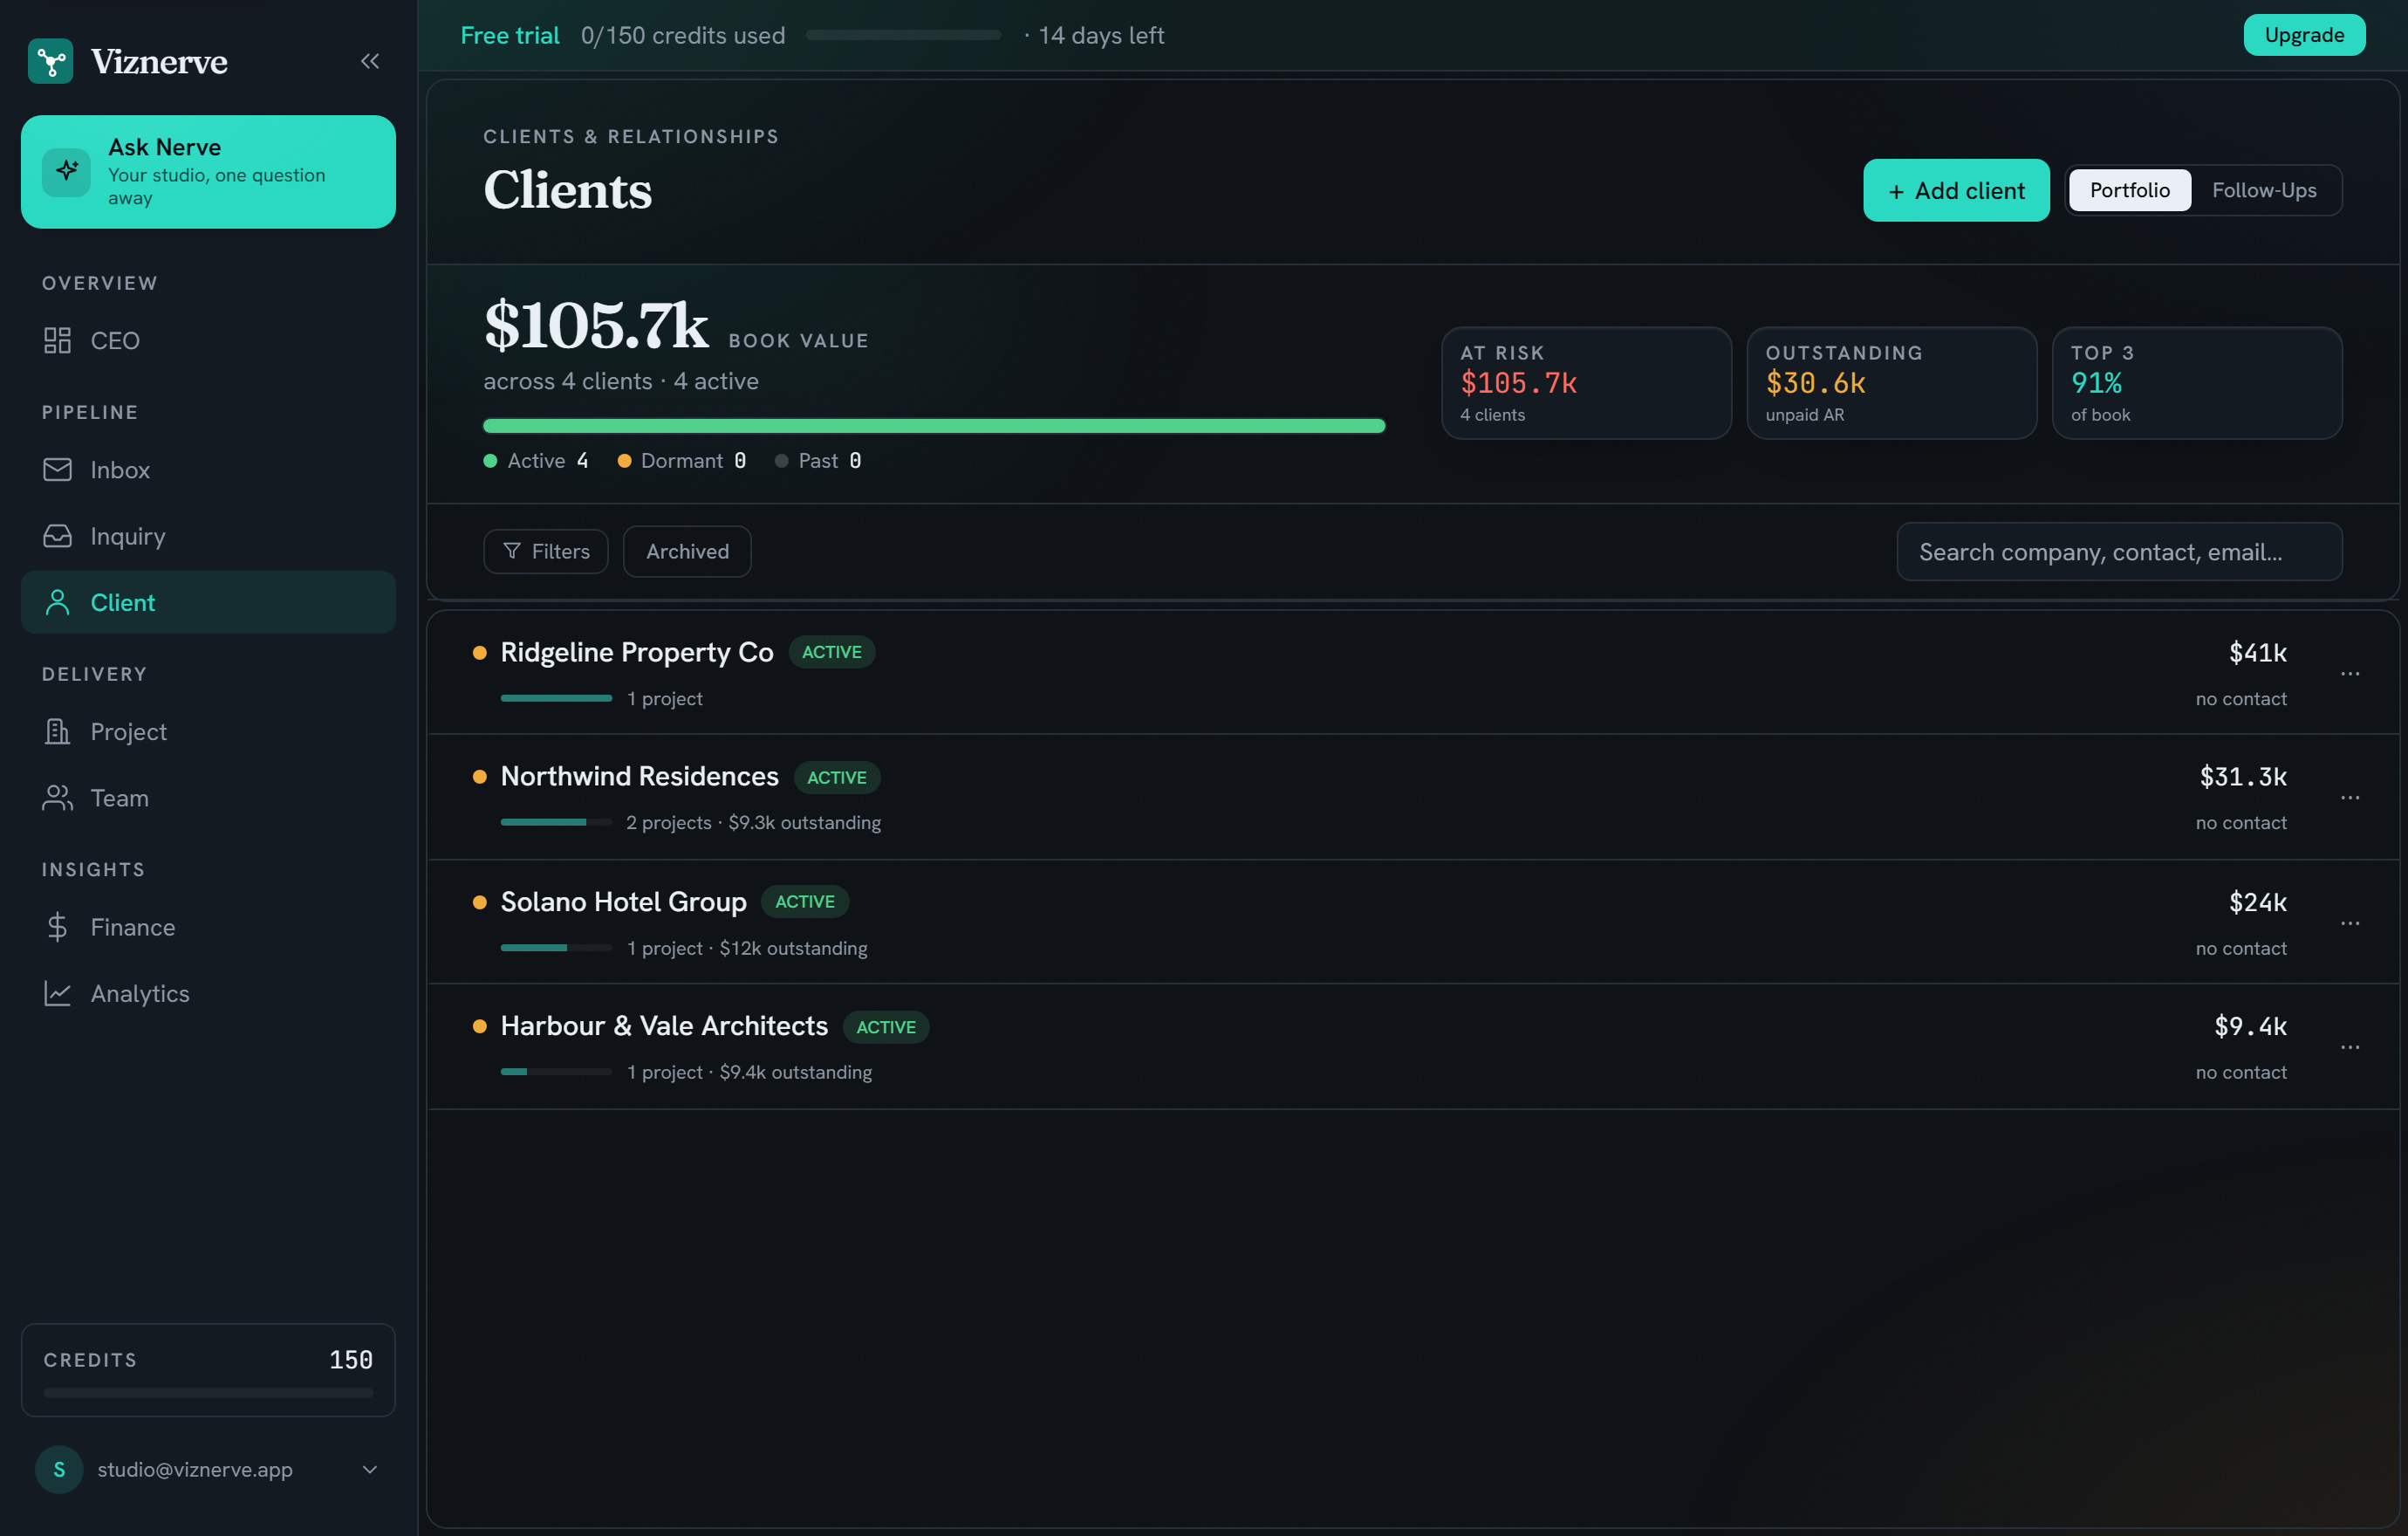Click the Viznerve logo icon

pos(50,61)
